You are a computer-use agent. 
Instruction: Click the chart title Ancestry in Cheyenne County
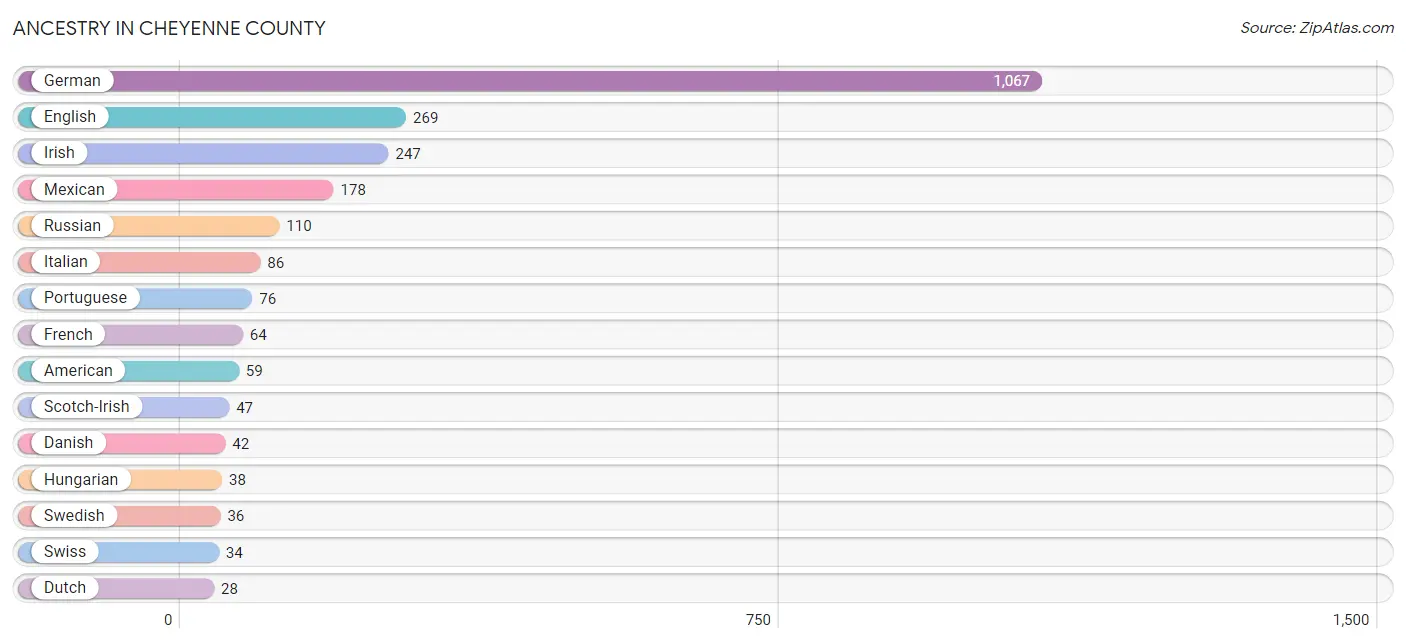point(169,28)
